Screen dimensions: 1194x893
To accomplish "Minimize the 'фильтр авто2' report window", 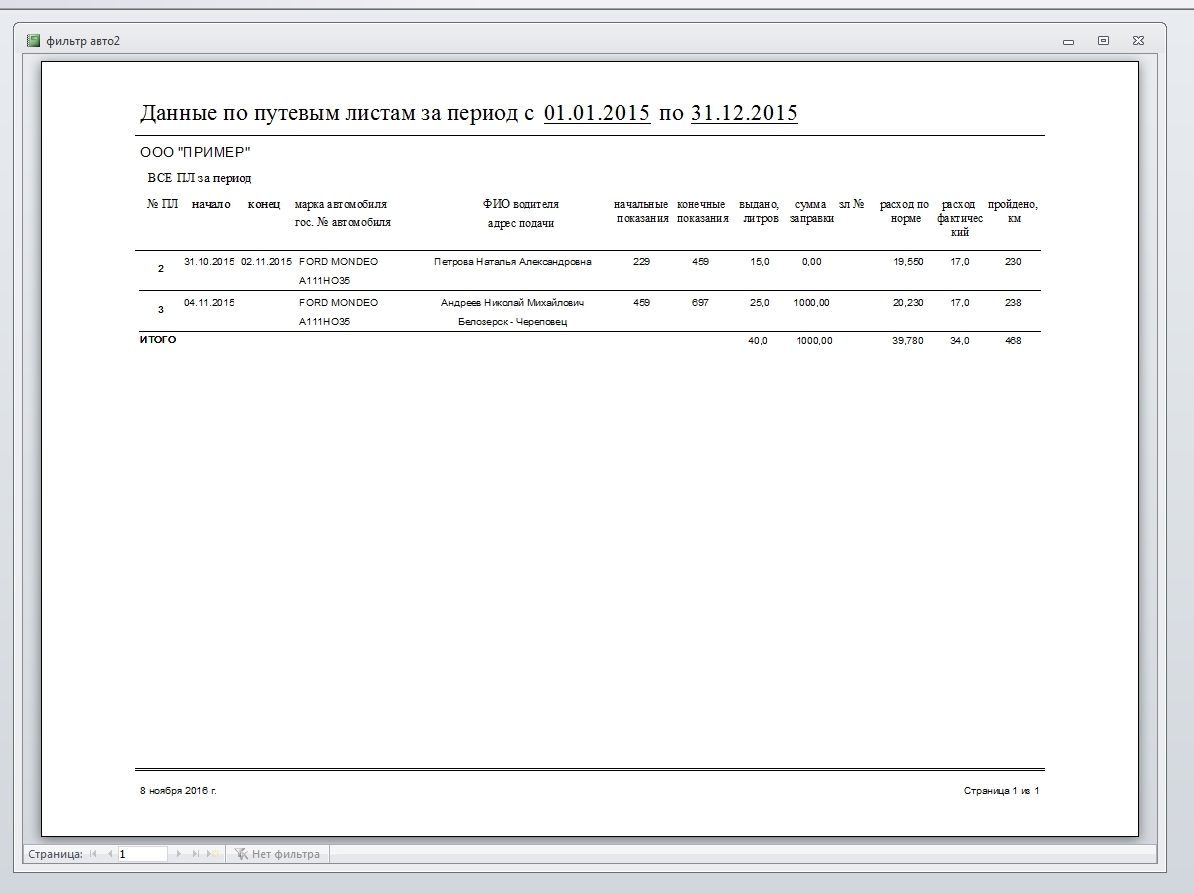I will (1068, 42).
